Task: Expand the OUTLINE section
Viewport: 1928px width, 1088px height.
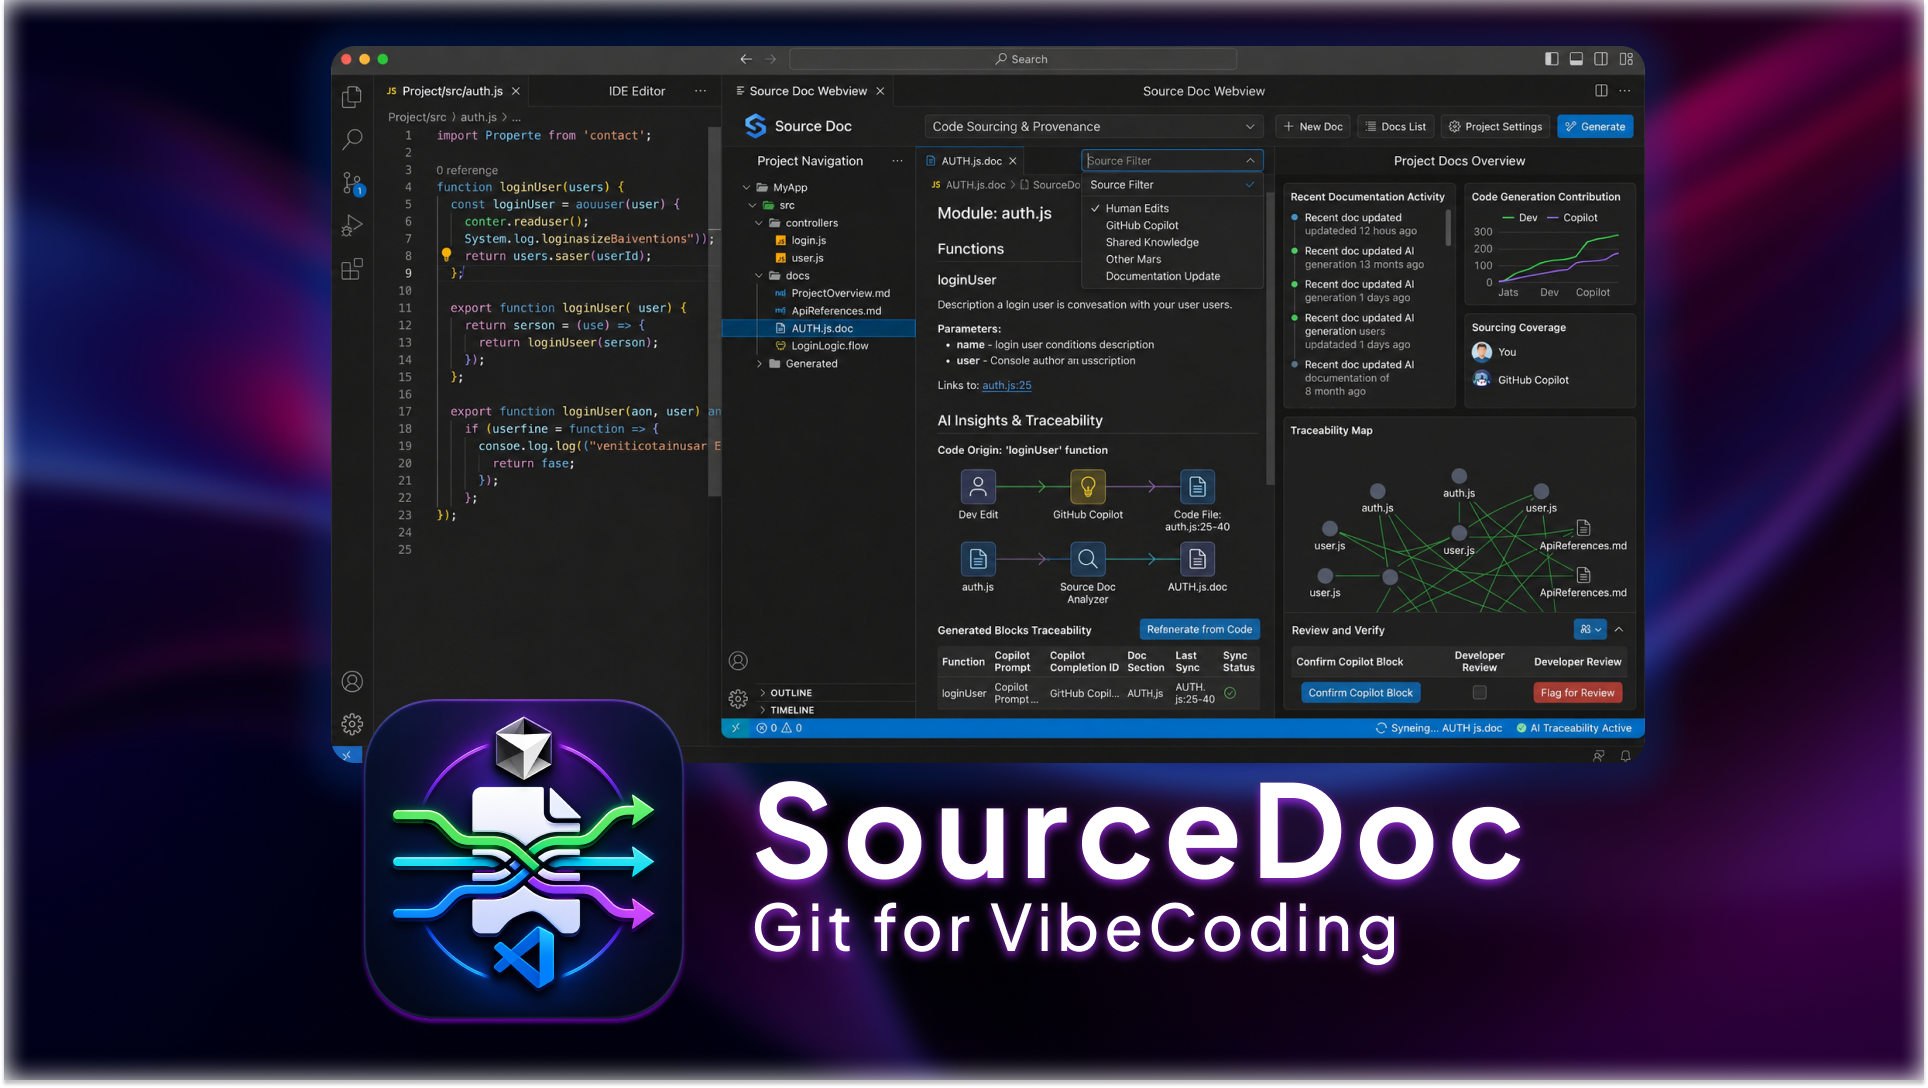Action: (x=790, y=693)
